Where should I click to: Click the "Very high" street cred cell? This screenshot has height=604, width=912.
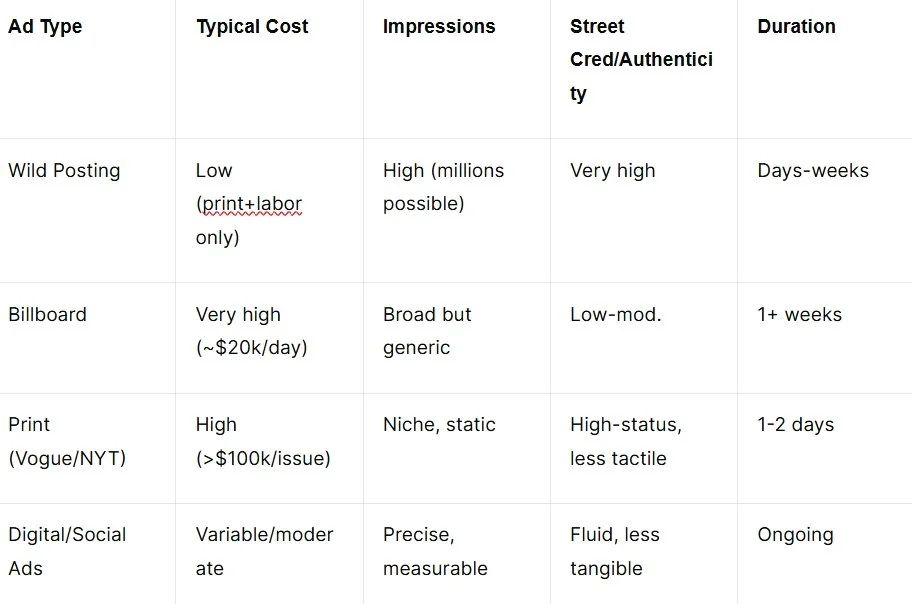[613, 170]
